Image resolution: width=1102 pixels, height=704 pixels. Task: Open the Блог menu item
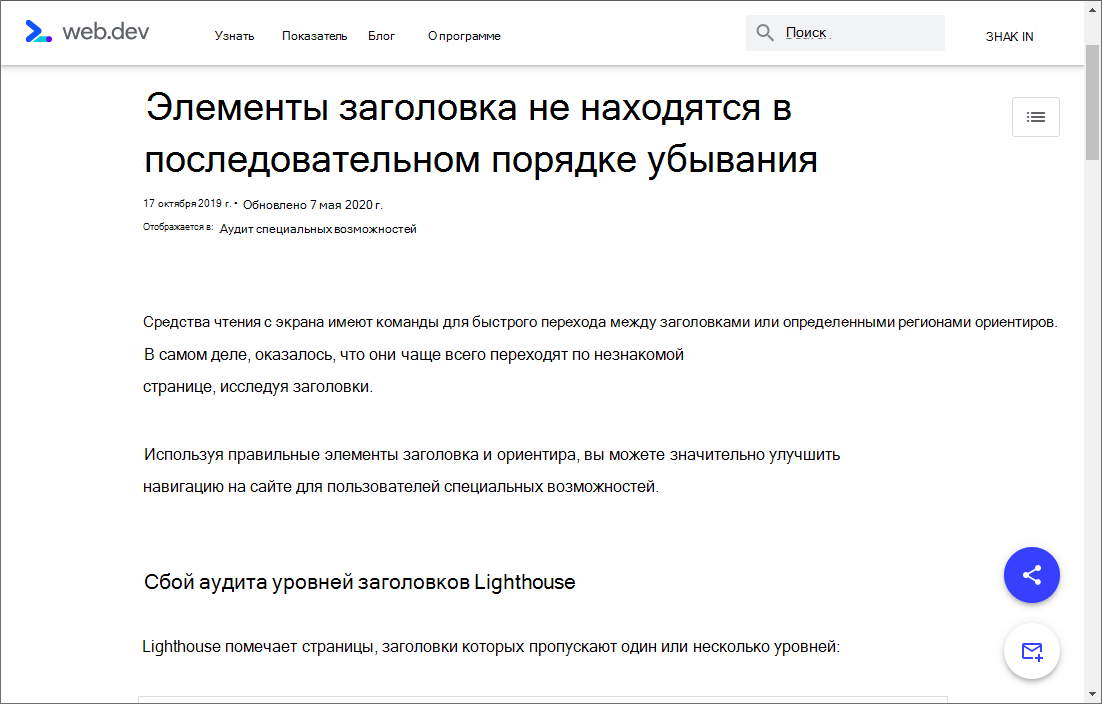tap(381, 35)
